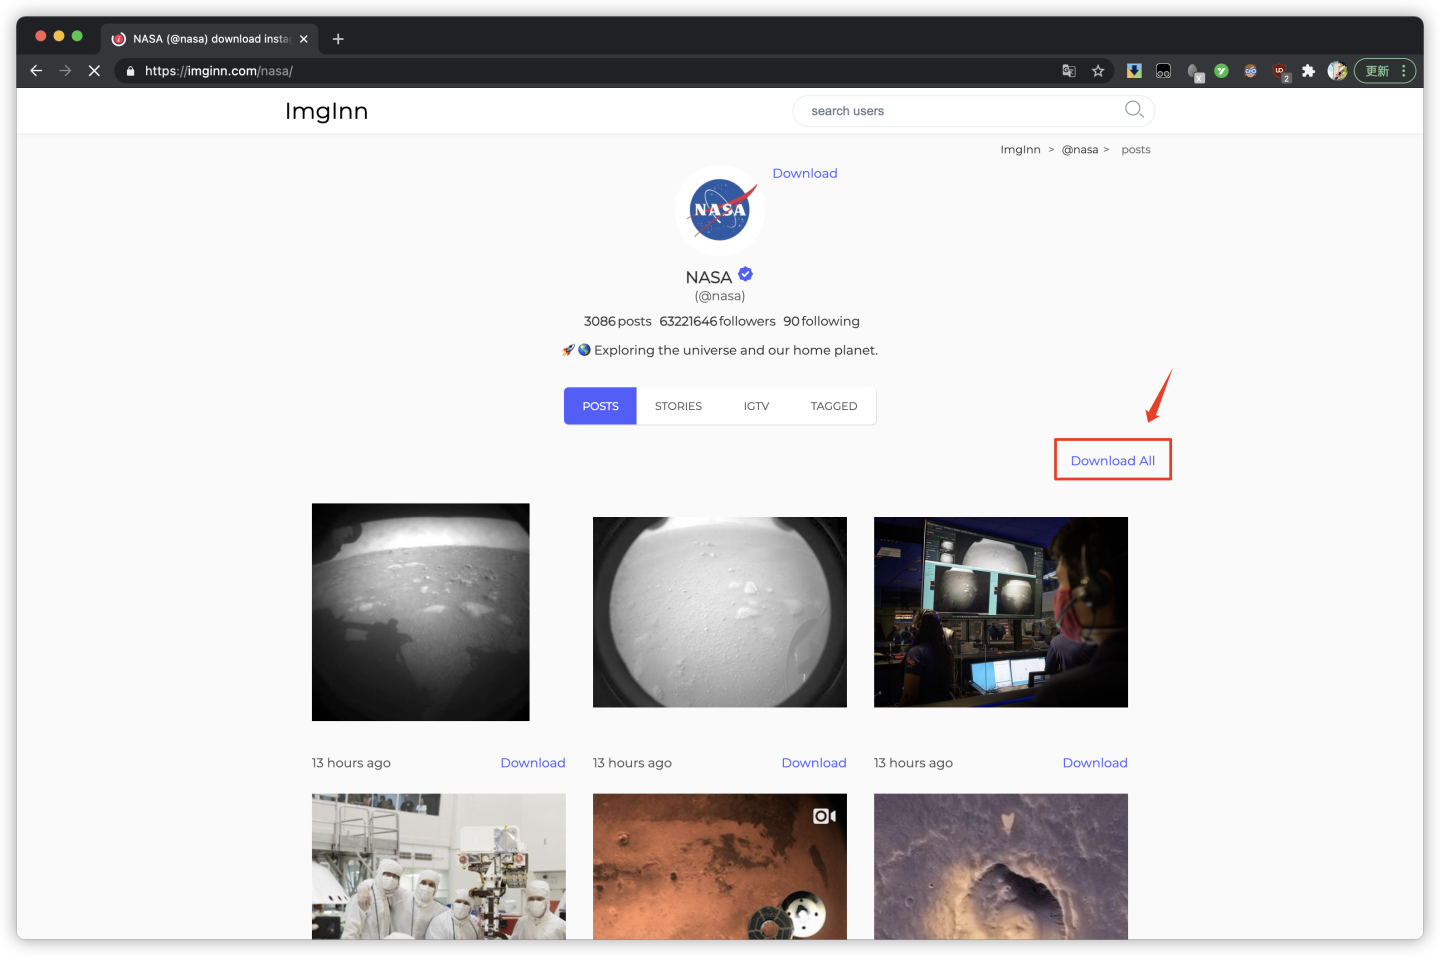Open the dark Mars surface shadow photo

(421, 612)
